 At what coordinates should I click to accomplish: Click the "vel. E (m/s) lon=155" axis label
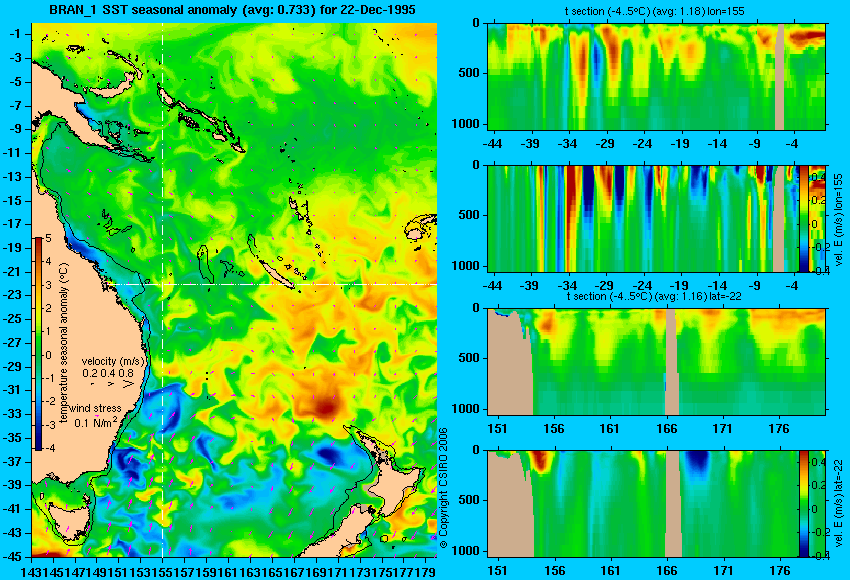coord(839,220)
